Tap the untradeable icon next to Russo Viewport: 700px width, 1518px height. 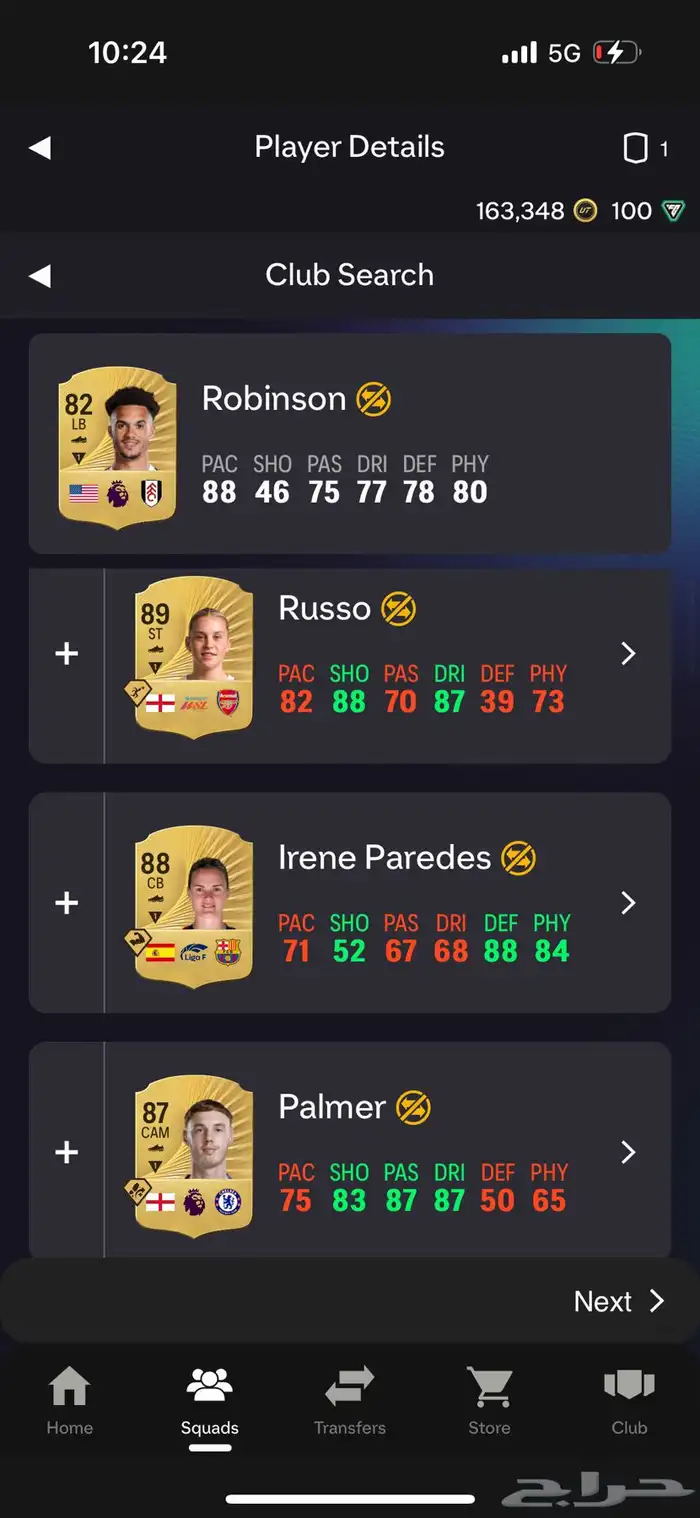coord(398,609)
